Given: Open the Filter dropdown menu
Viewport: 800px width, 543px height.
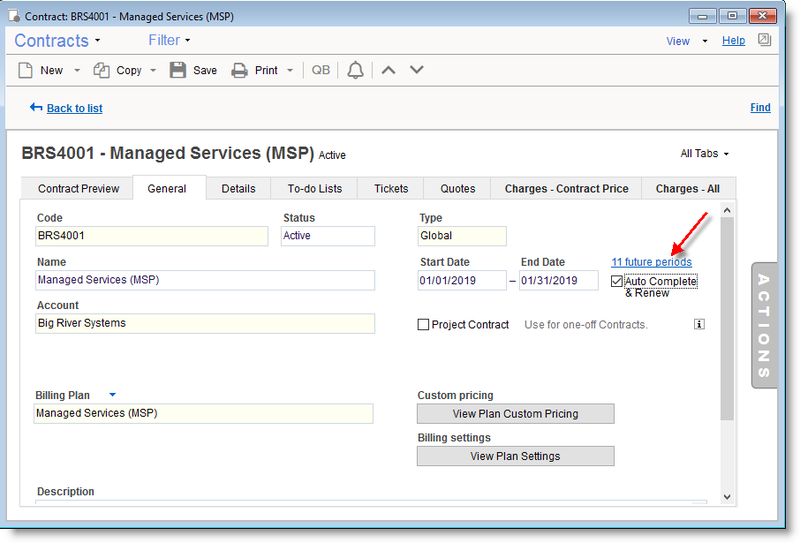Looking at the screenshot, I should pyautogui.click(x=169, y=40).
